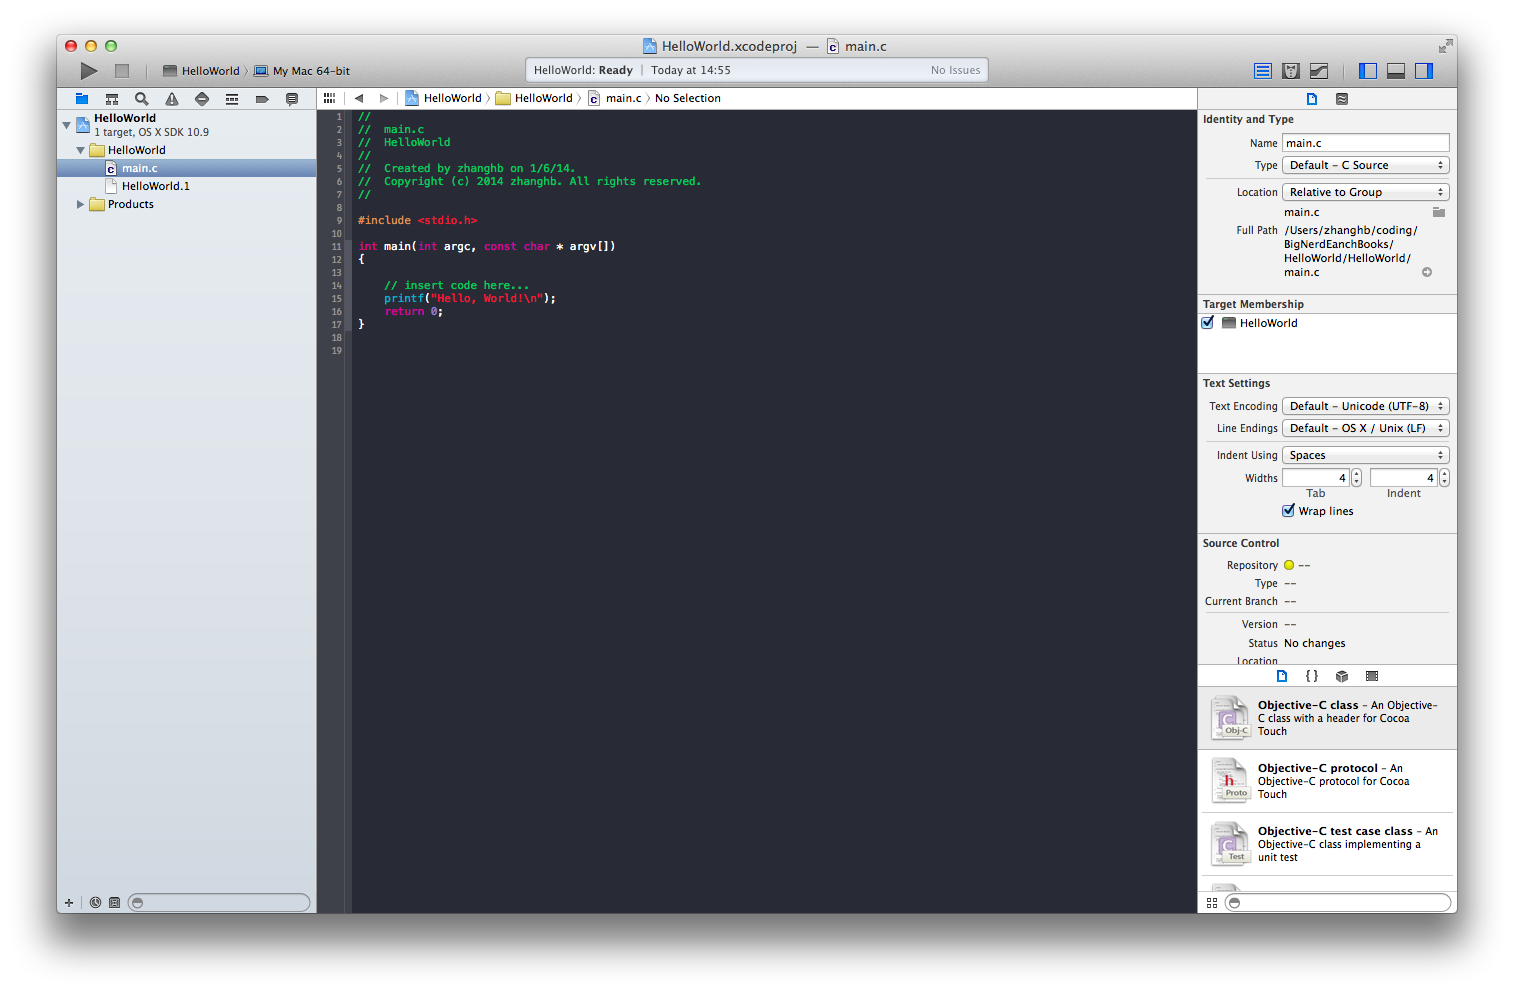Click the Stop button in the toolbar
Image resolution: width=1514 pixels, height=992 pixels.
(x=122, y=71)
